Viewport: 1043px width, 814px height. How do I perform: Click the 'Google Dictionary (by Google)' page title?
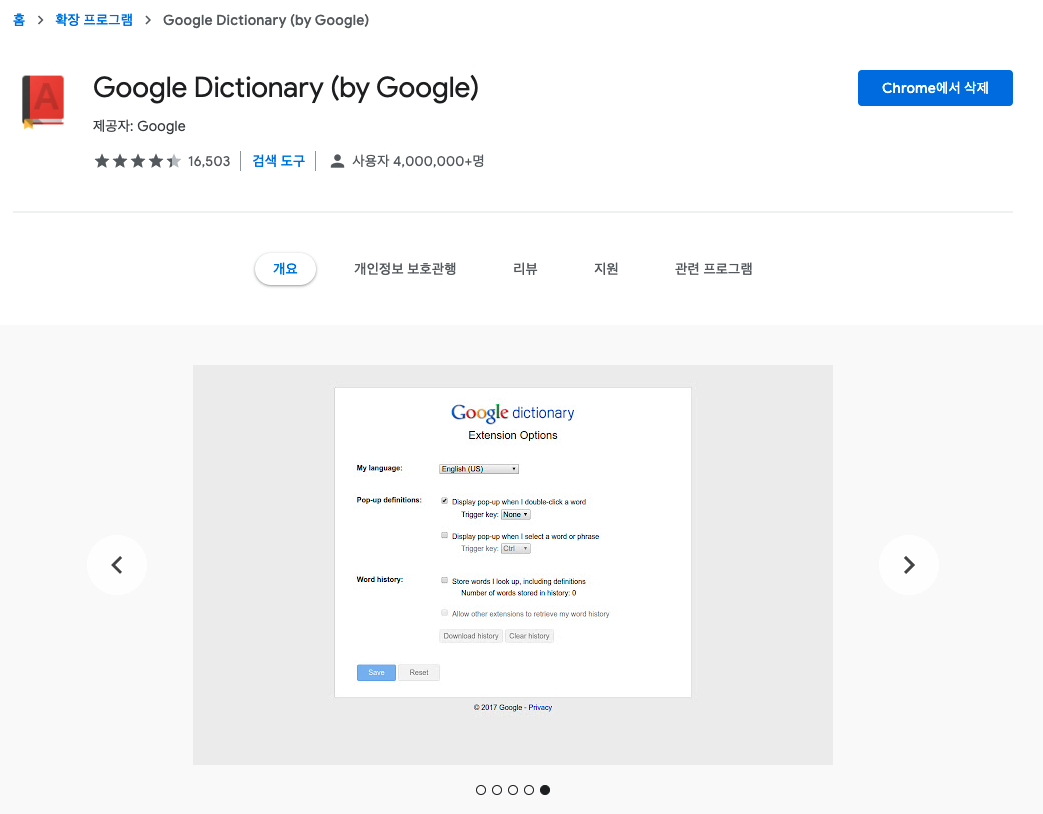pos(286,88)
